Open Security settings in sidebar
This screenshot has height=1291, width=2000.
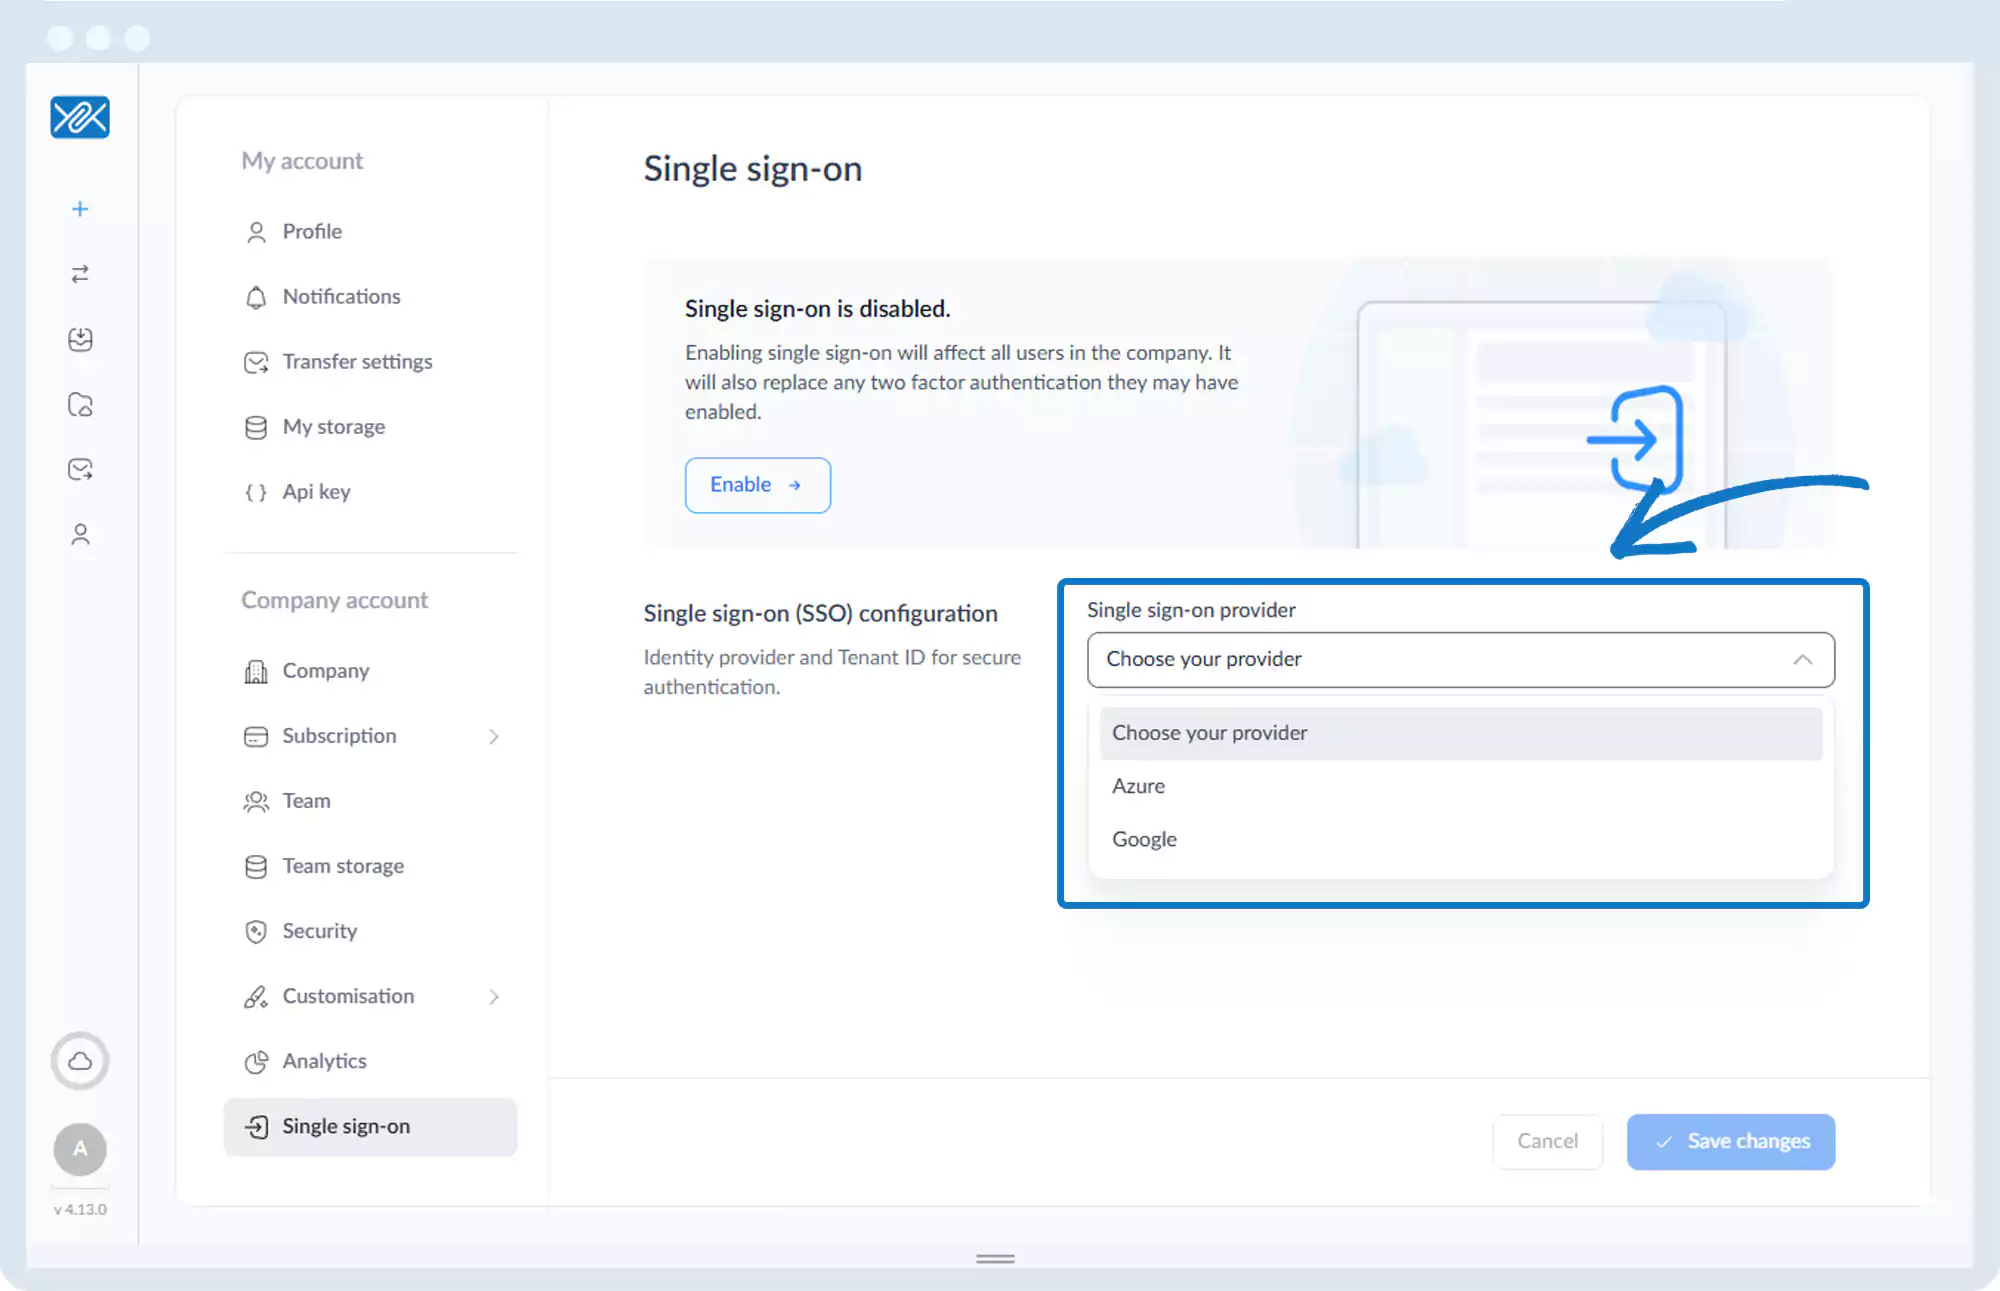point(319,931)
